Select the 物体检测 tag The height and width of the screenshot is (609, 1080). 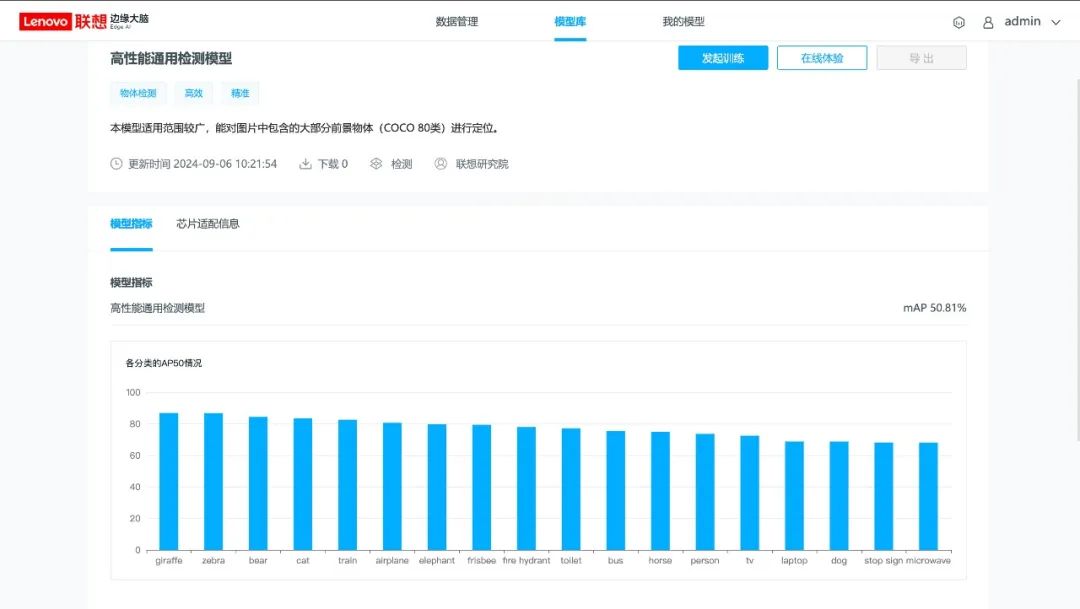[138, 93]
